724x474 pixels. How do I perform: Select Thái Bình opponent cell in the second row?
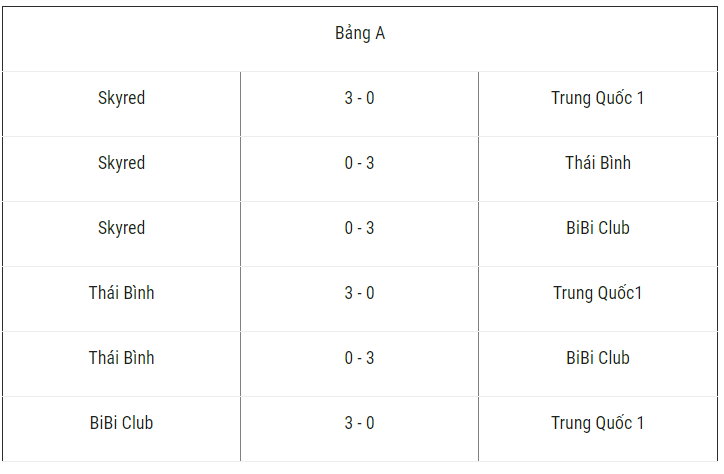(x=598, y=163)
